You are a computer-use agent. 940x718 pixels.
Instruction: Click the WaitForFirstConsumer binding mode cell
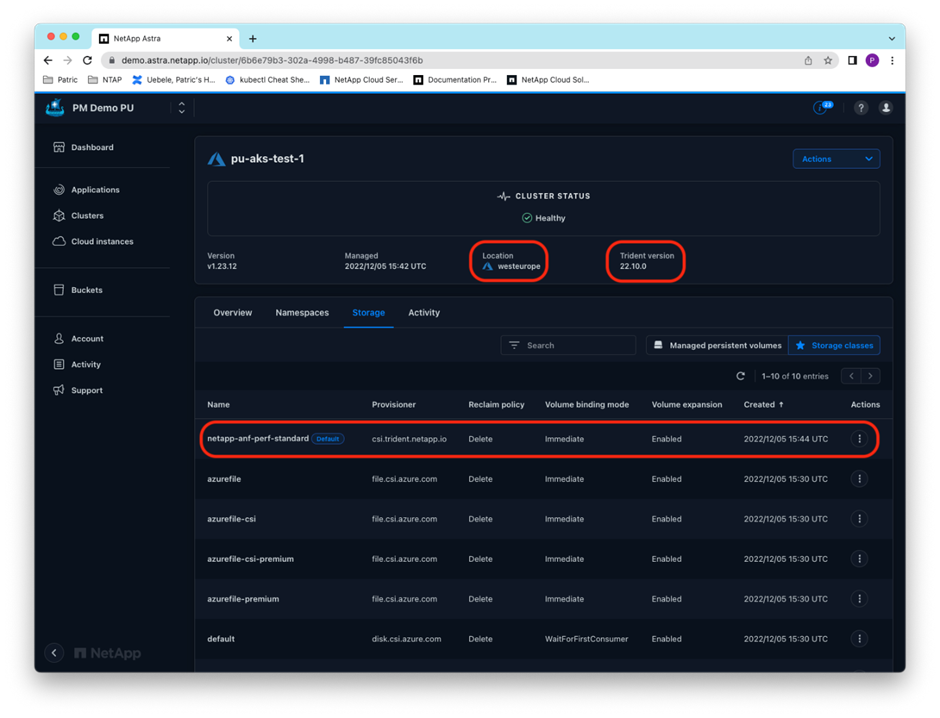(x=586, y=639)
